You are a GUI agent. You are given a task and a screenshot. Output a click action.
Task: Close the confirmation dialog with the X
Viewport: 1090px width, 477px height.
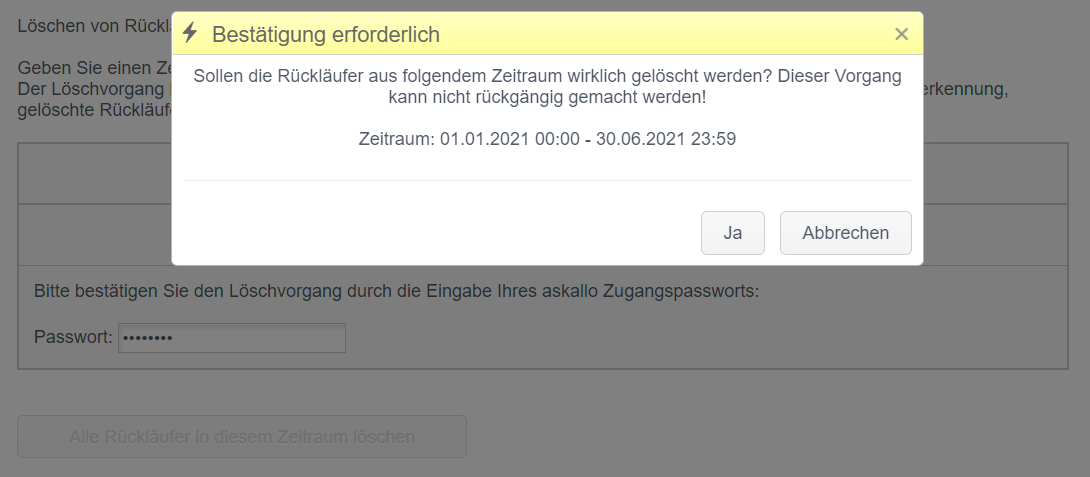click(x=901, y=35)
